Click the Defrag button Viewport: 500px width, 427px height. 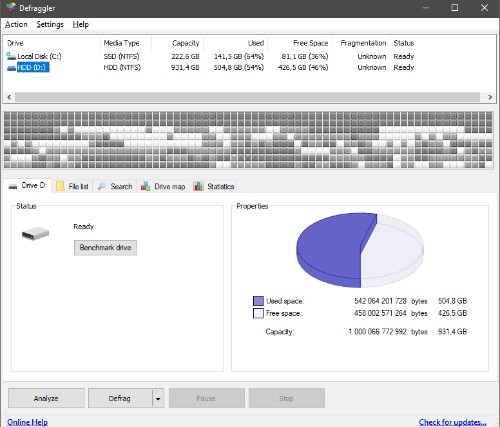tap(120, 398)
